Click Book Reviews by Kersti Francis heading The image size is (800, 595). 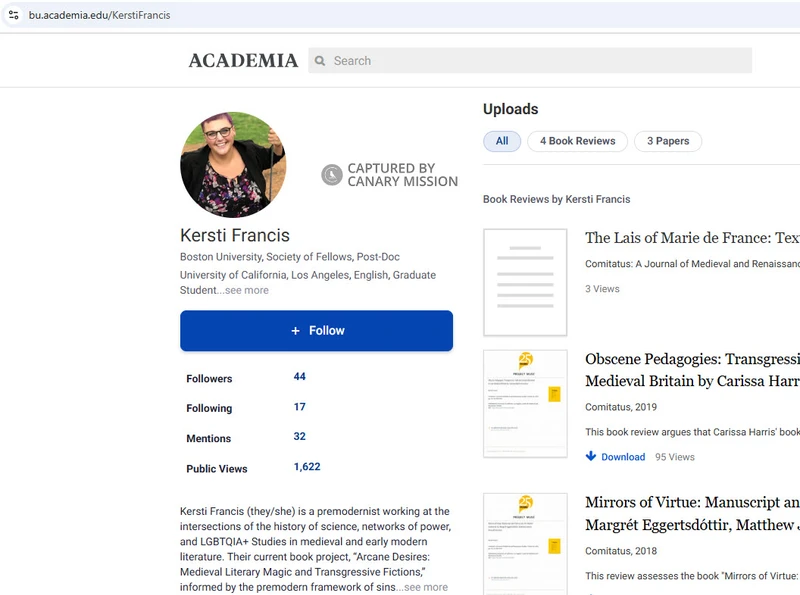(557, 200)
